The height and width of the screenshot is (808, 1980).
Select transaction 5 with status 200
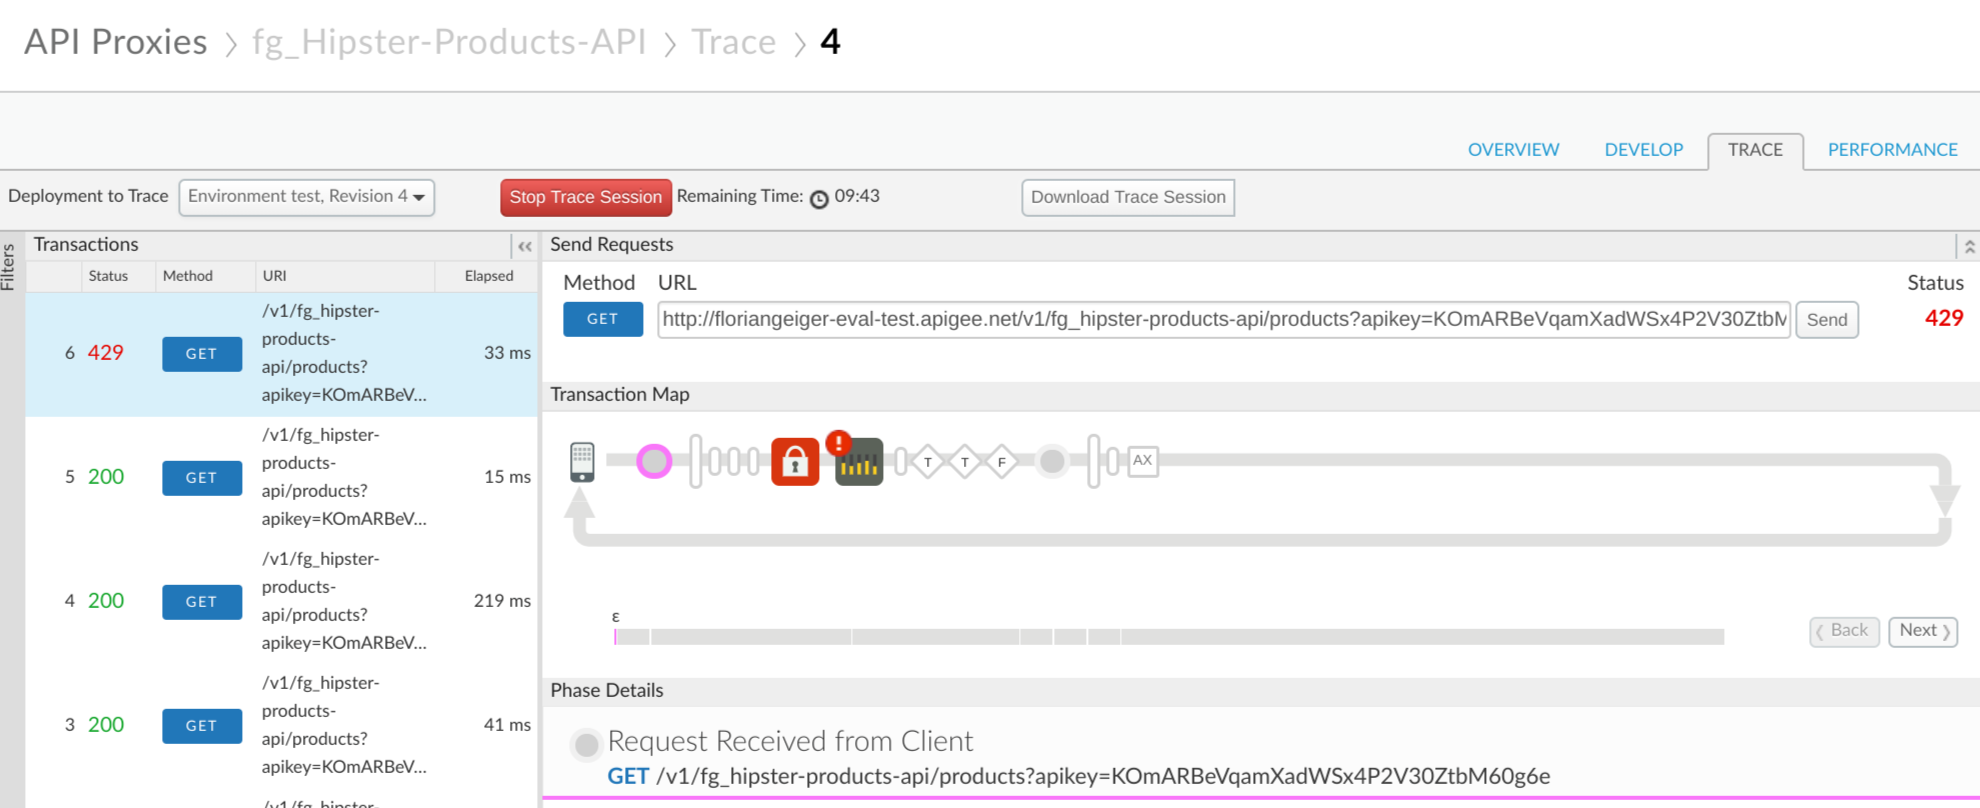tap(281, 478)
